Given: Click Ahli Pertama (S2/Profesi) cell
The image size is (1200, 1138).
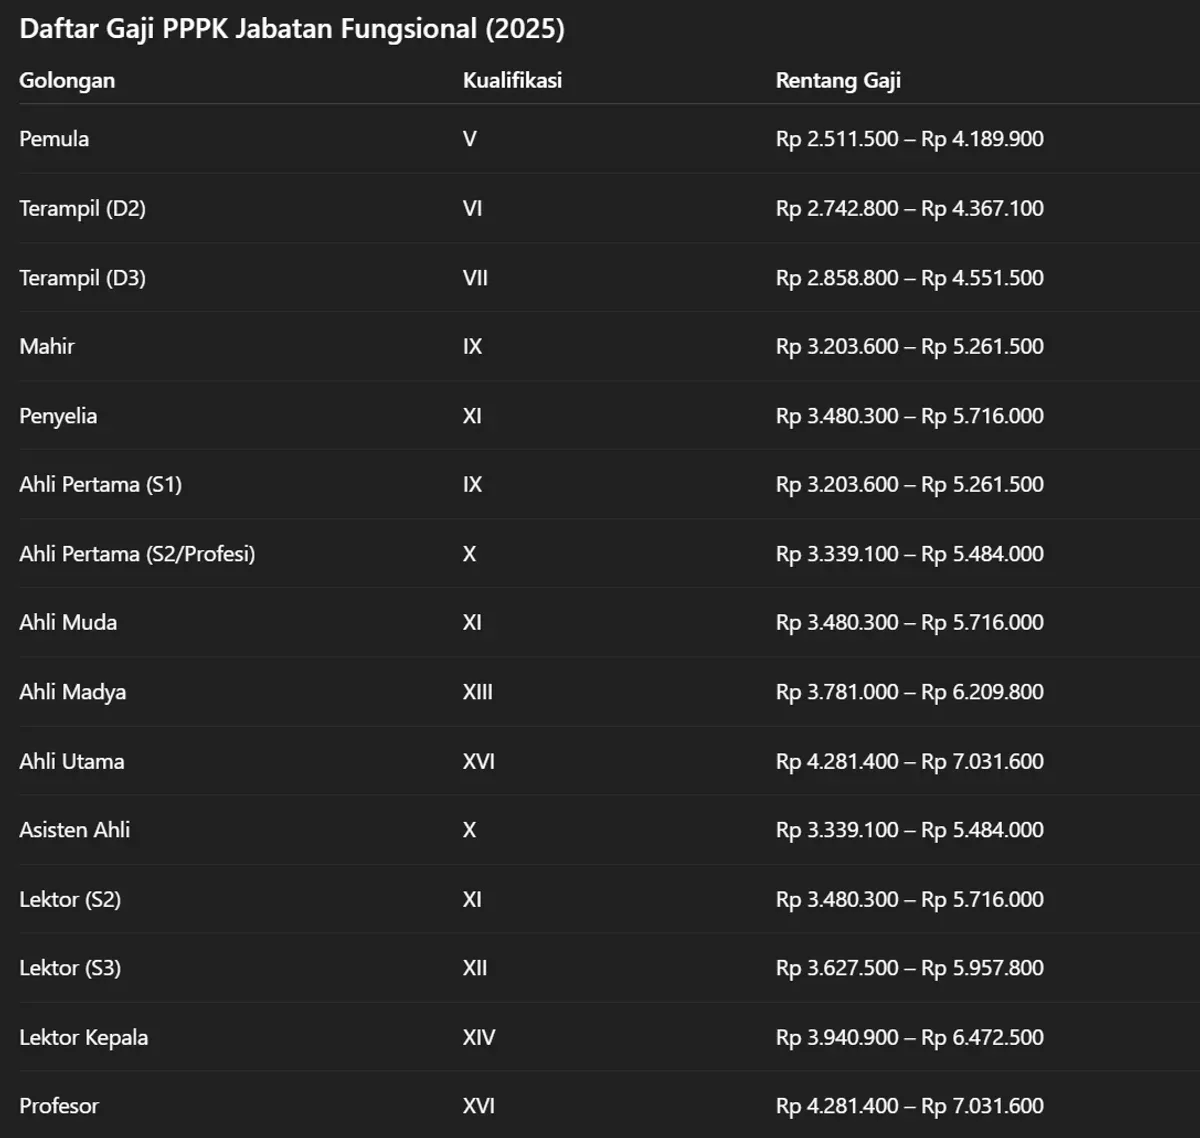Looking at the screenshot, I should 137,554.
